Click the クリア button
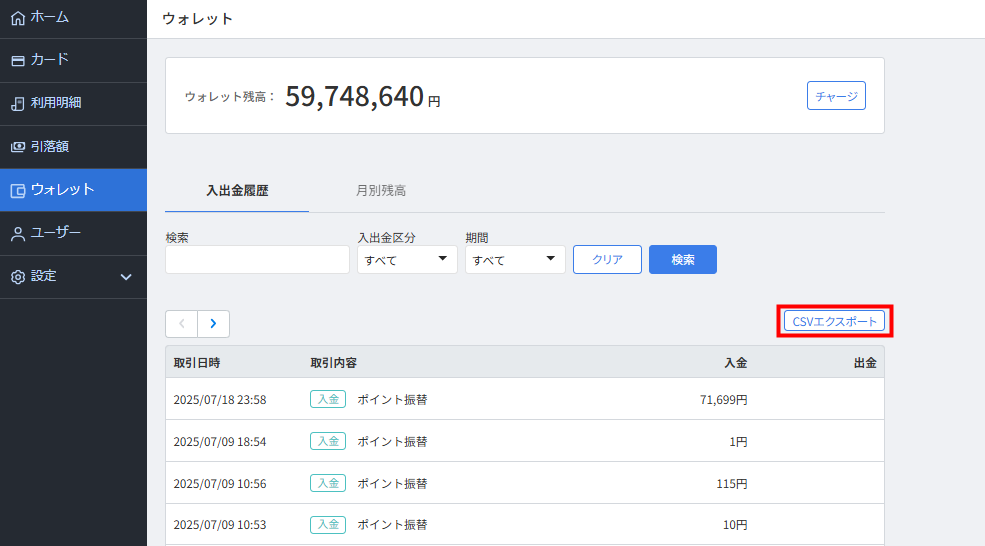The width and height of the screenshot is (985, 546). coord(607,259)
